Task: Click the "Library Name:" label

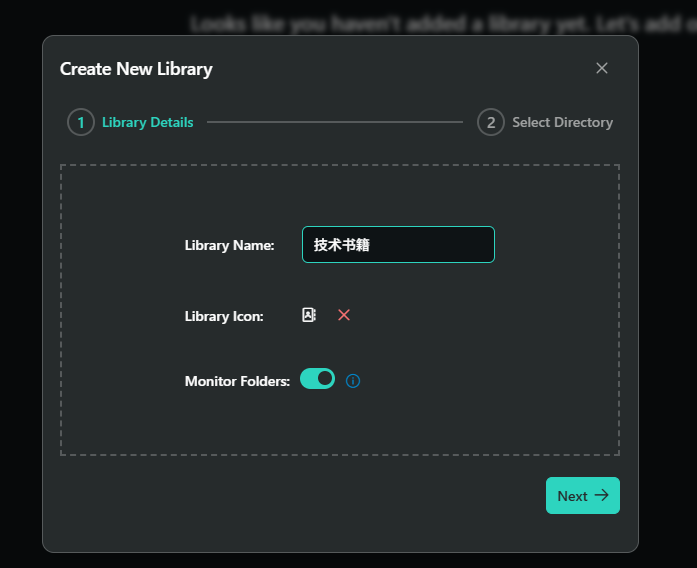Action: (229, 245)
